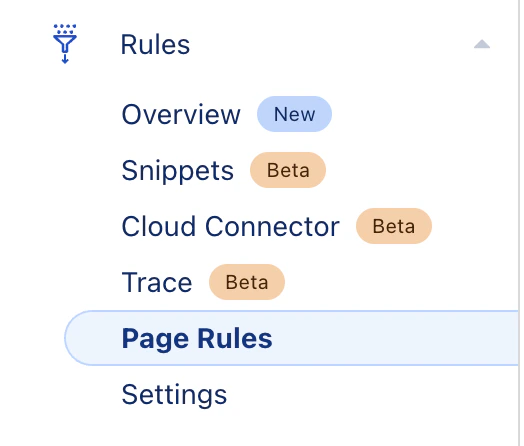Click the New badge beside Overview
The image size is (524, 446).
(x=294, y=114)
